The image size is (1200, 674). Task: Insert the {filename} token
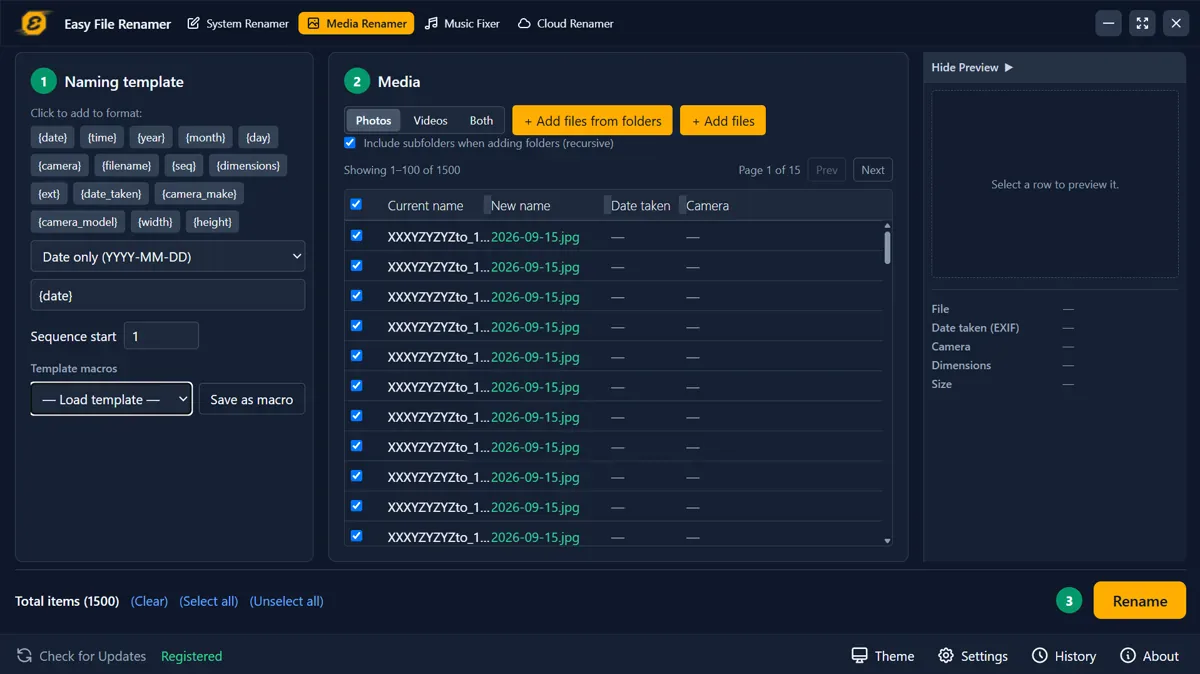coord(127,165)
